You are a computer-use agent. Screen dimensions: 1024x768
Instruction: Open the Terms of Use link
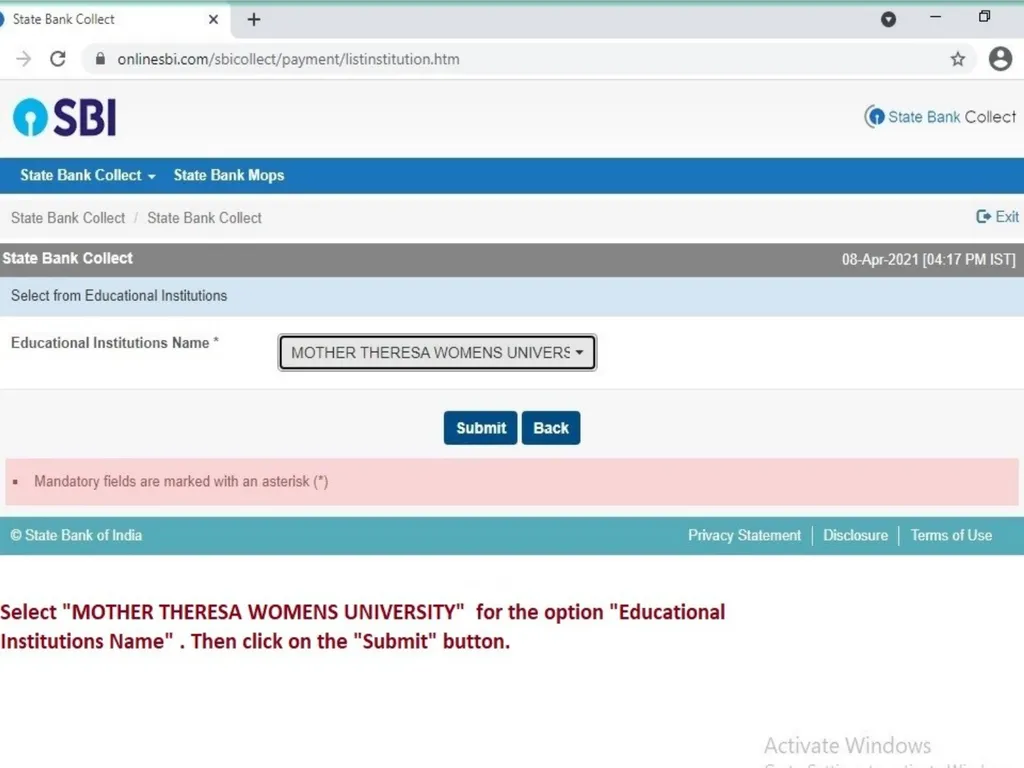point(951,536)
